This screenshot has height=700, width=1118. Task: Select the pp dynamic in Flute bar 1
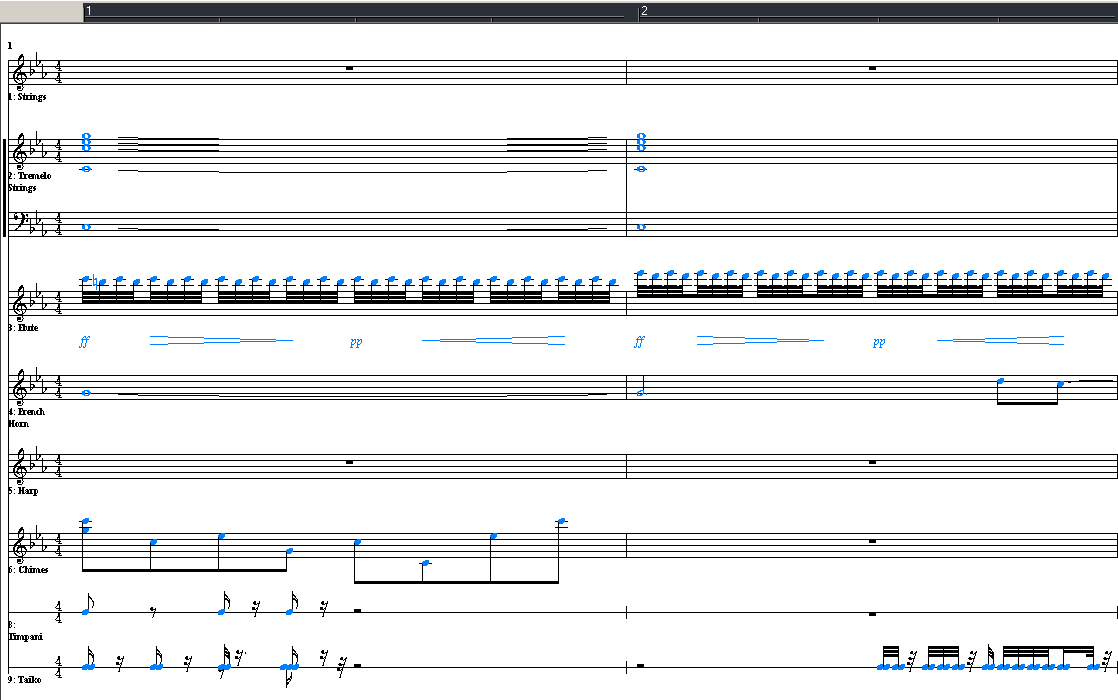tap(356, 341)
